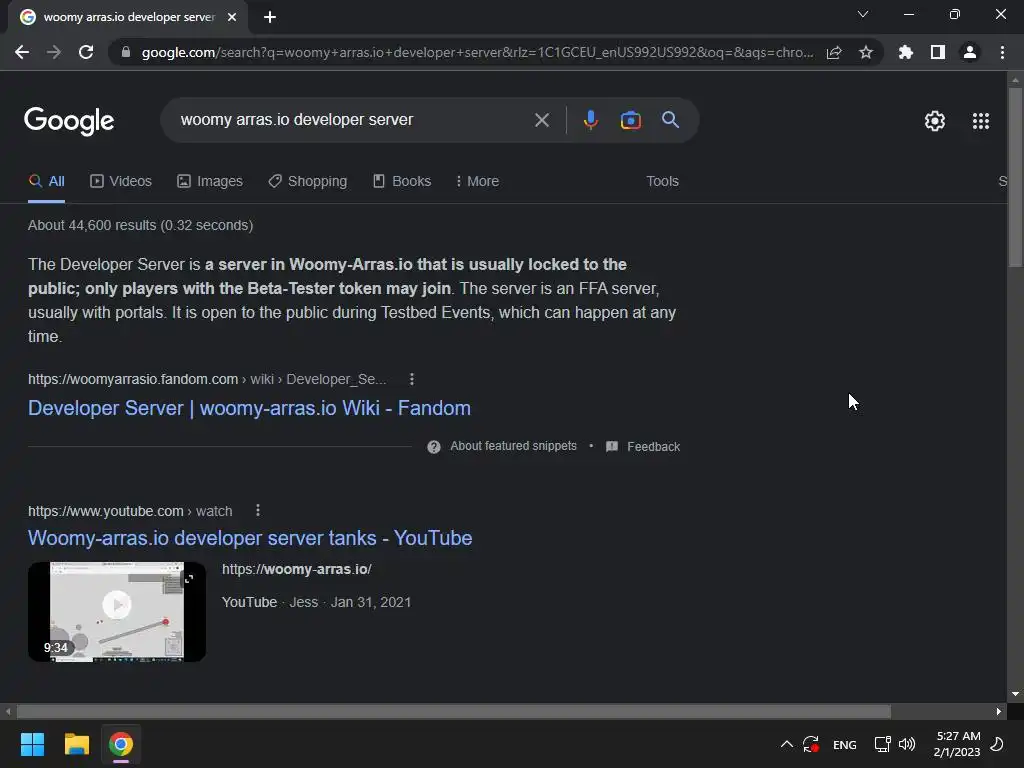The height and width of the screenshot is (768, 1024).
Task: Click the scroll down arrow
Action: (x=1015, y=694)
